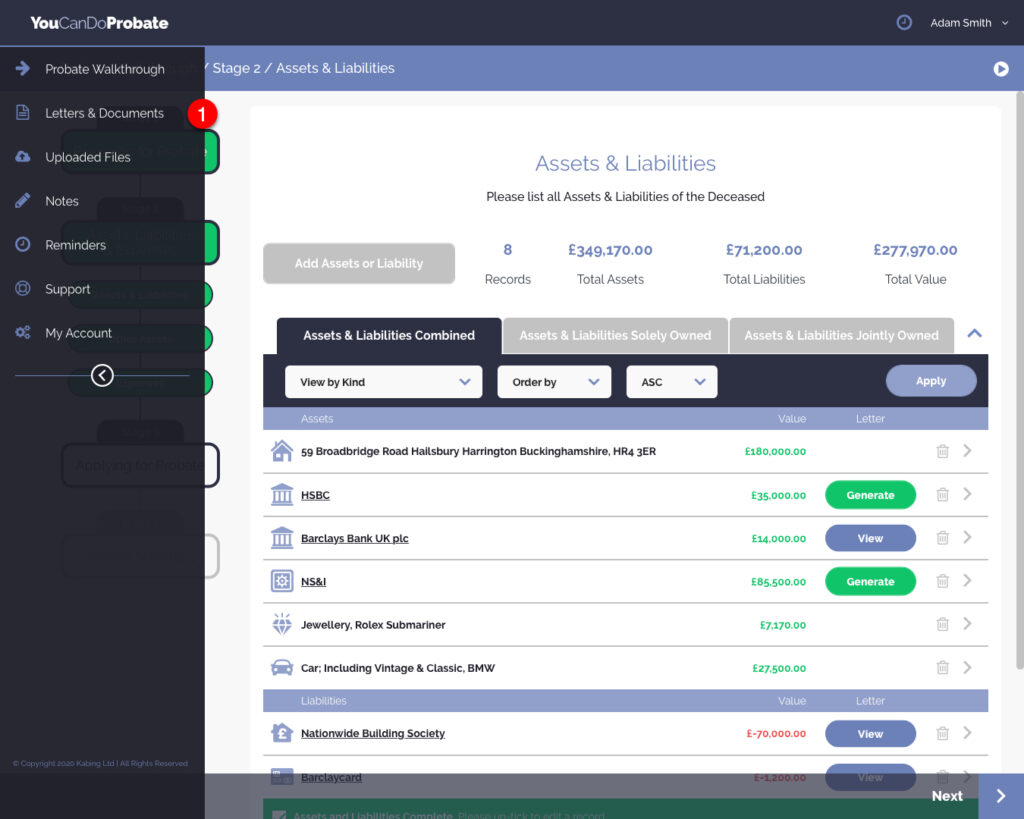Viewport: 1024px width, 819px height.
Task: Click trash icon for Jewellery, Rolex Submariner
Action: (x=942, y=624)
